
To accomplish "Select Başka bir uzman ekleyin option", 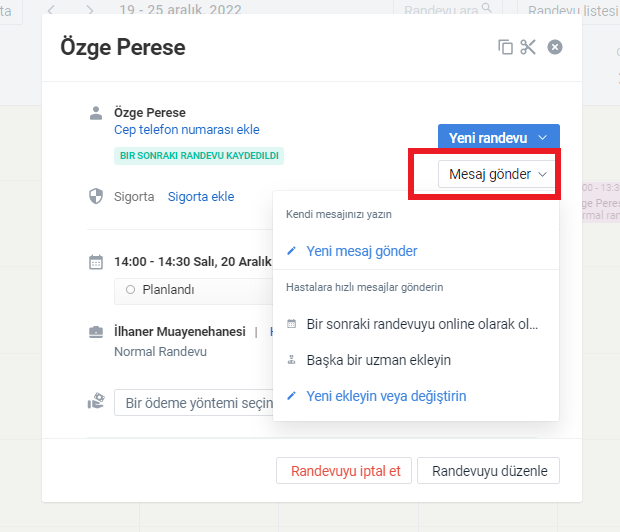I will (378, 360).
